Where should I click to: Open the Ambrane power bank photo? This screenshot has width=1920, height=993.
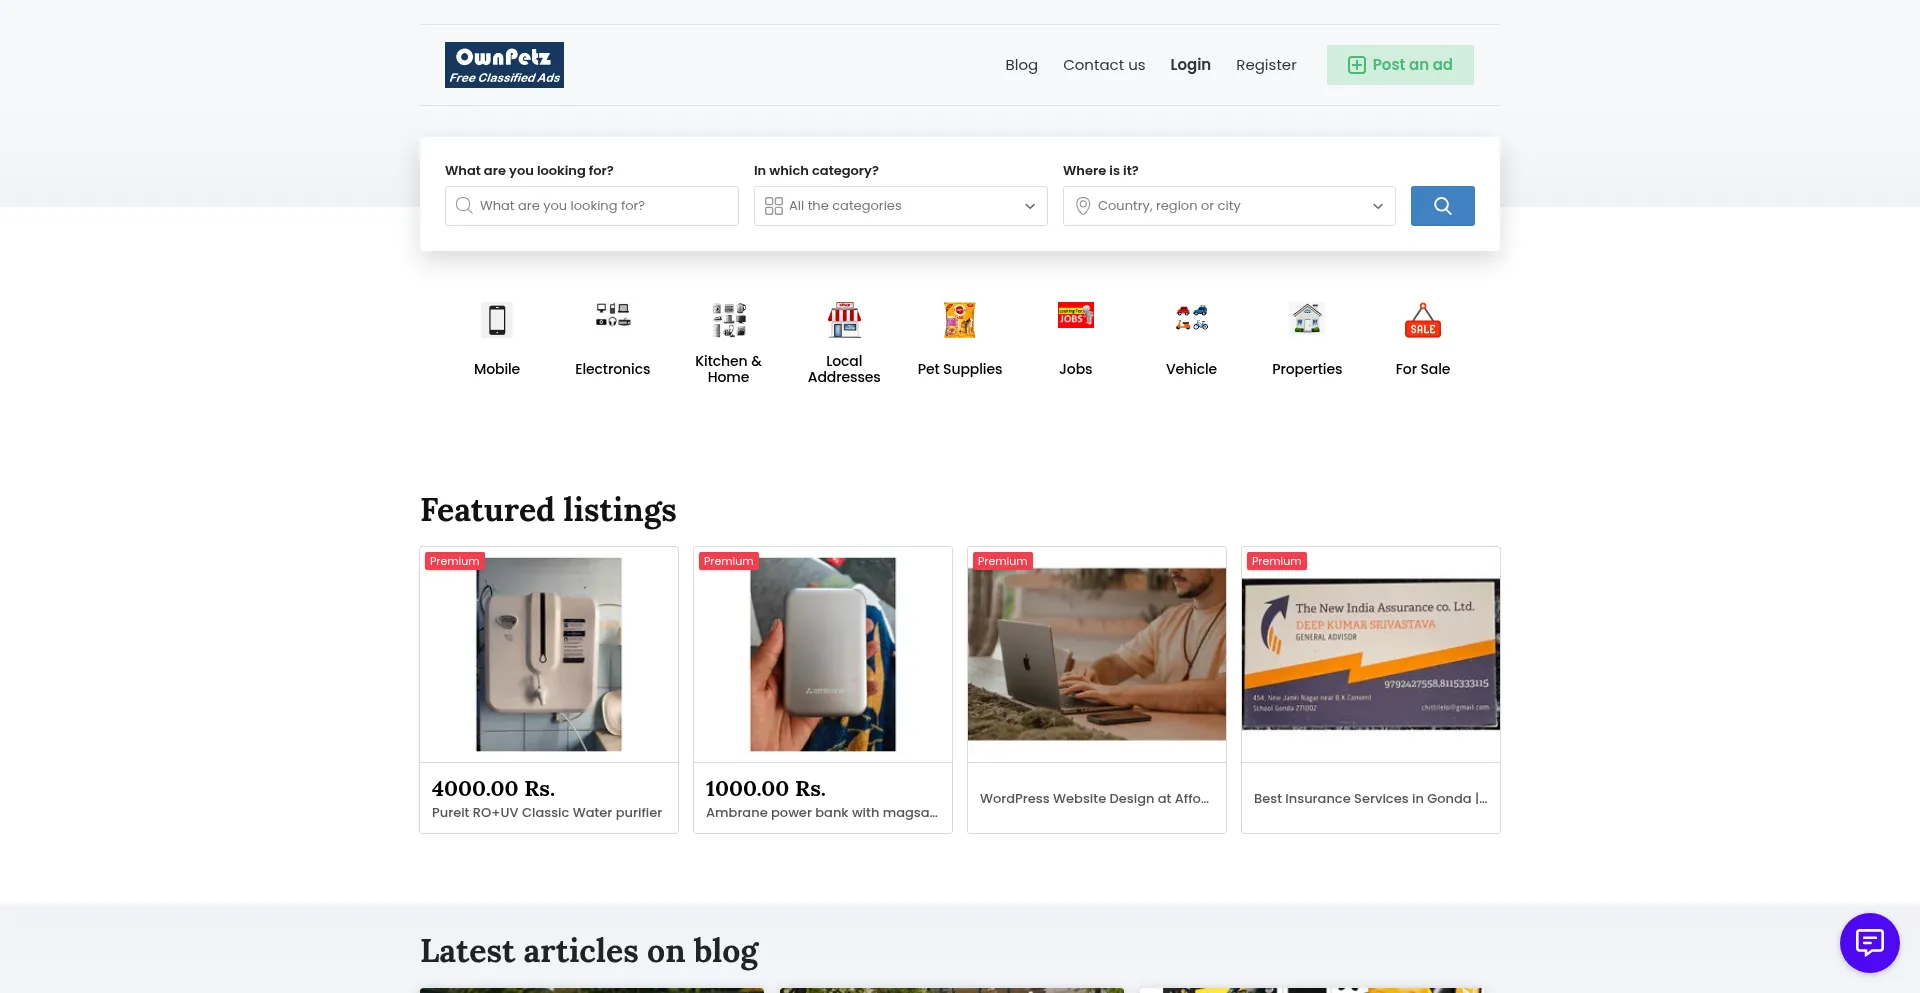pos(823,655)
